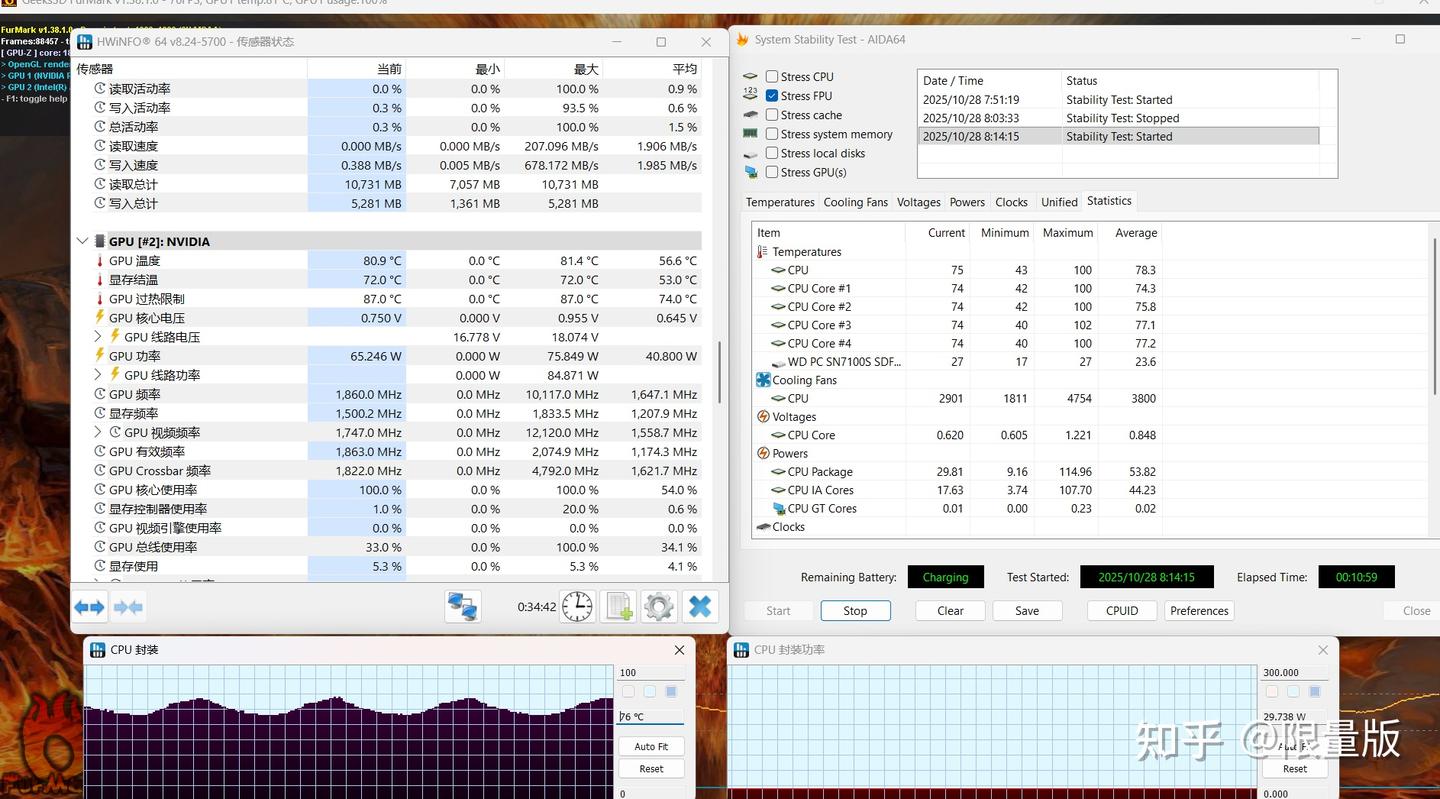Open HWiNFO sensor settings gear icon
The height and width of the screenshot is (799, 1440).
pos(658,607)
